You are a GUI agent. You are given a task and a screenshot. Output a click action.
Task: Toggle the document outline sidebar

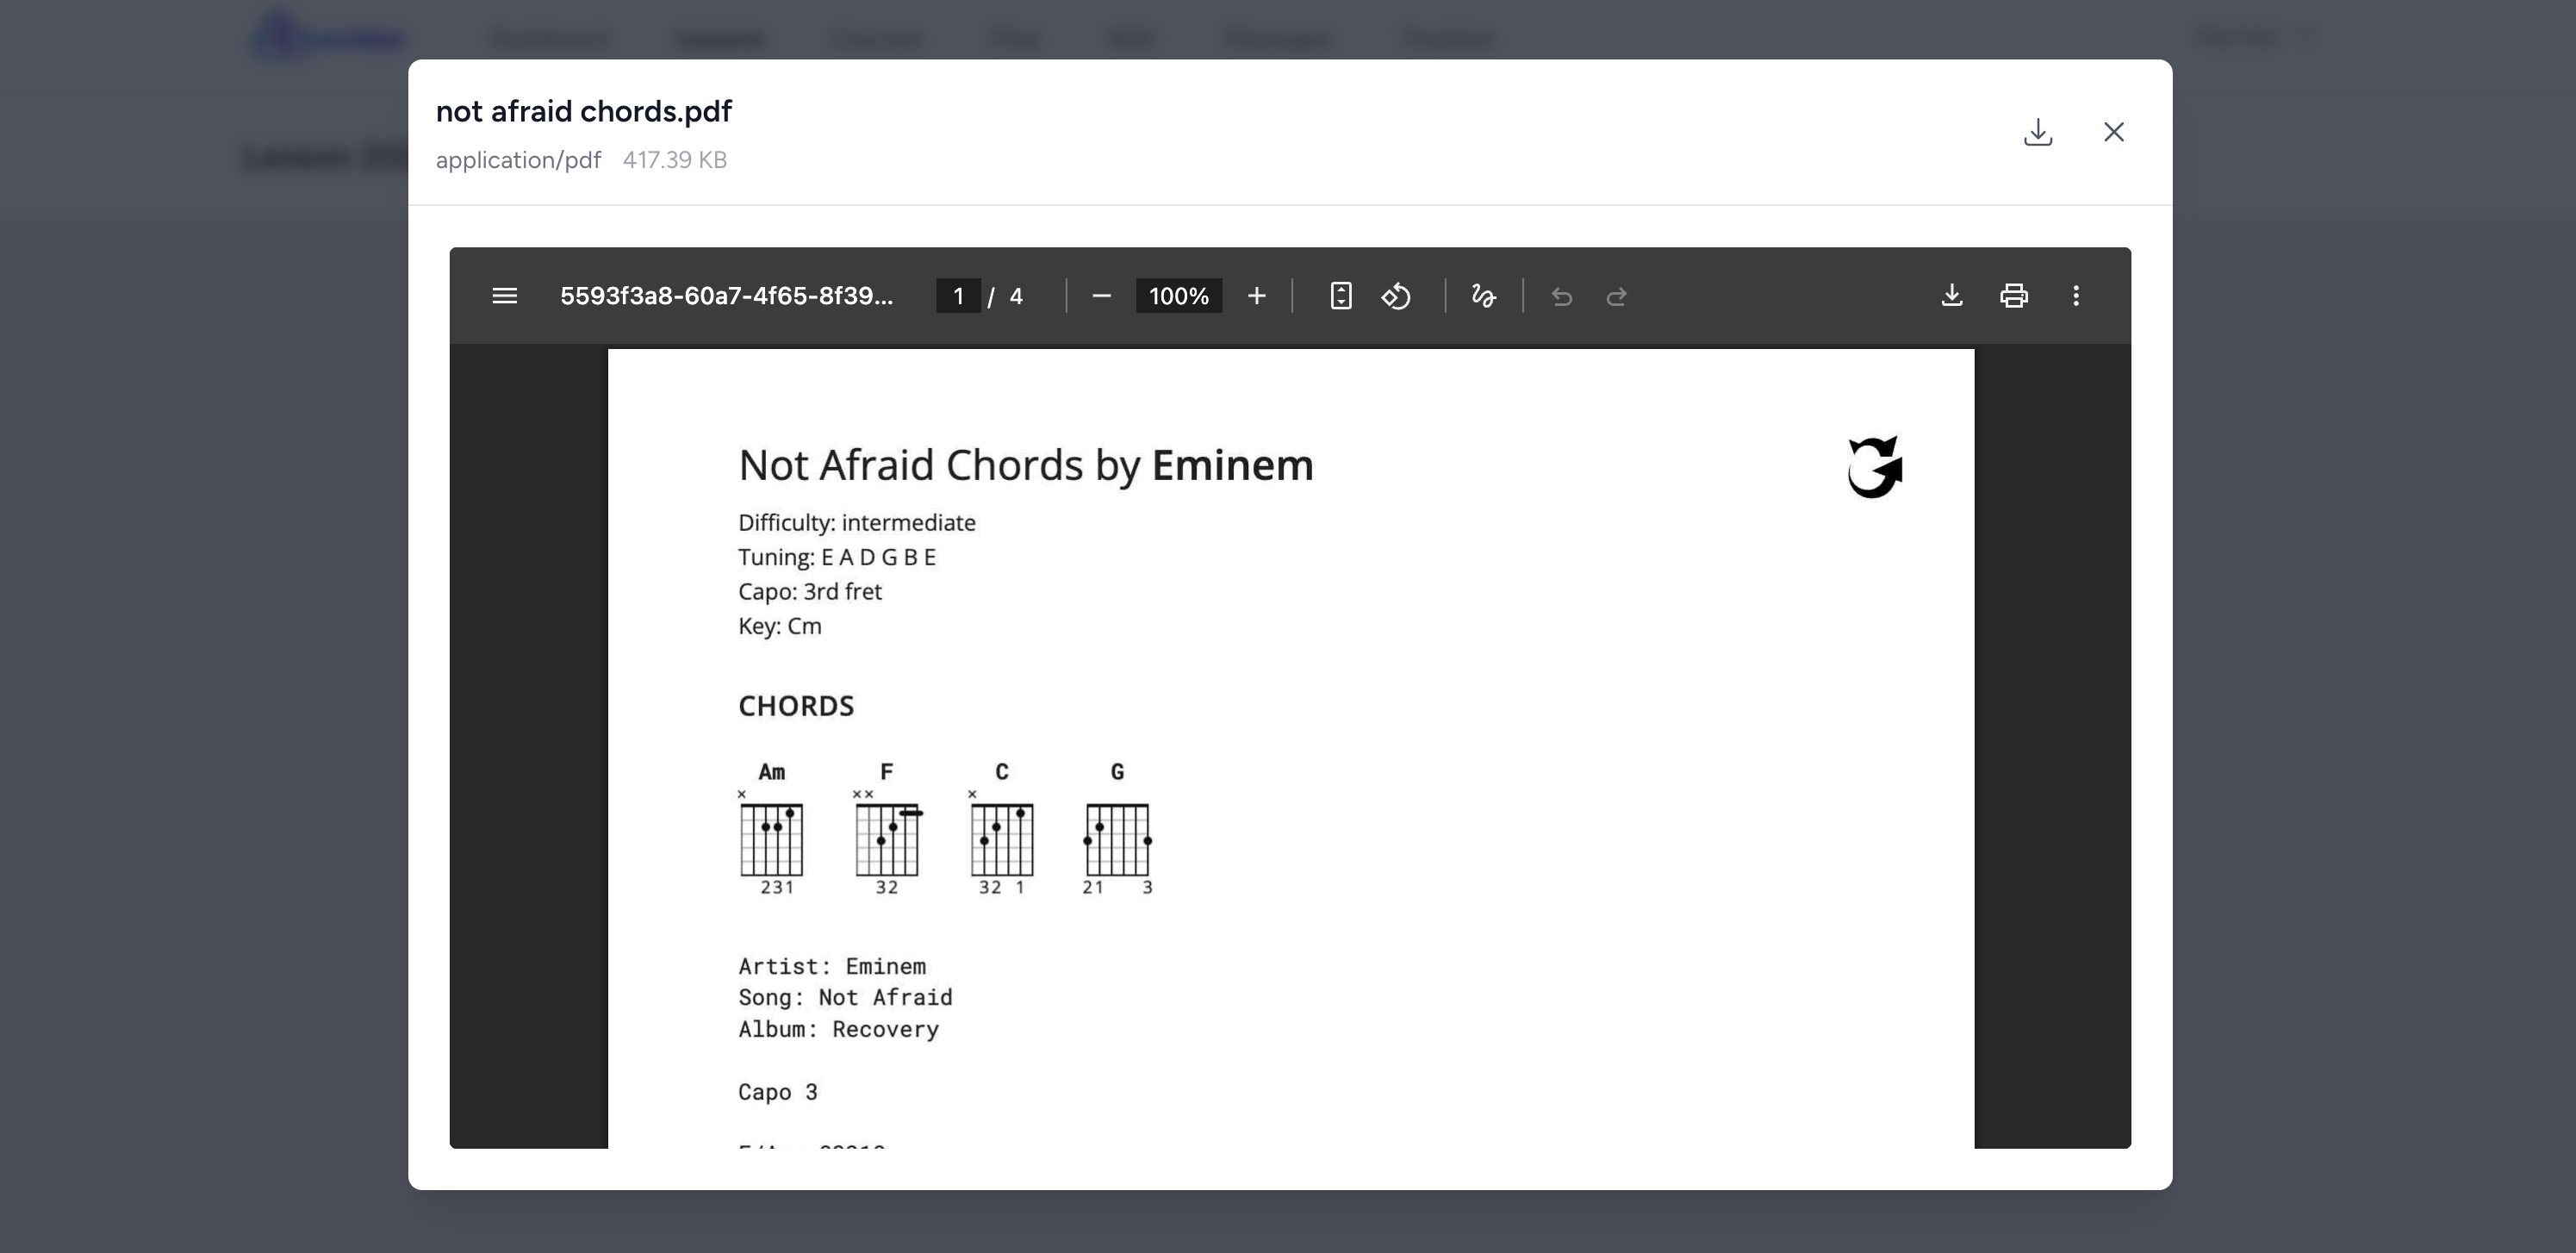pyautogui.click(x=505, y=296)
